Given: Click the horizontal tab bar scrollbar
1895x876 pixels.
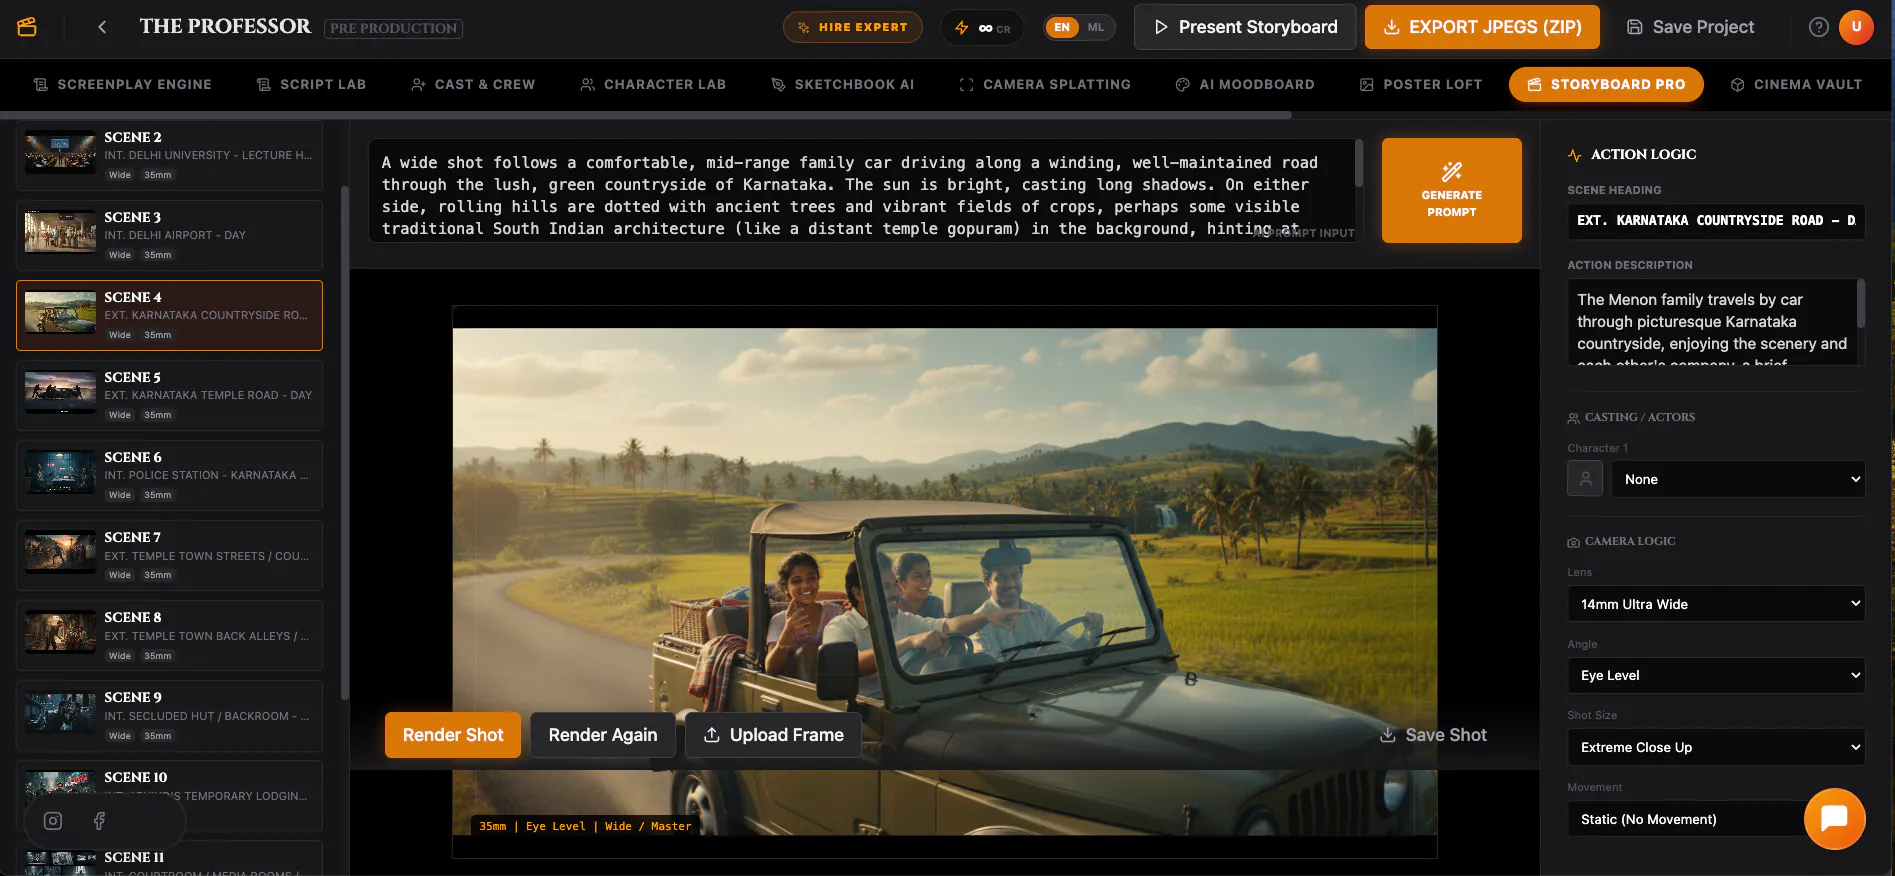Looking at the screenshot, I should (646, 116).
